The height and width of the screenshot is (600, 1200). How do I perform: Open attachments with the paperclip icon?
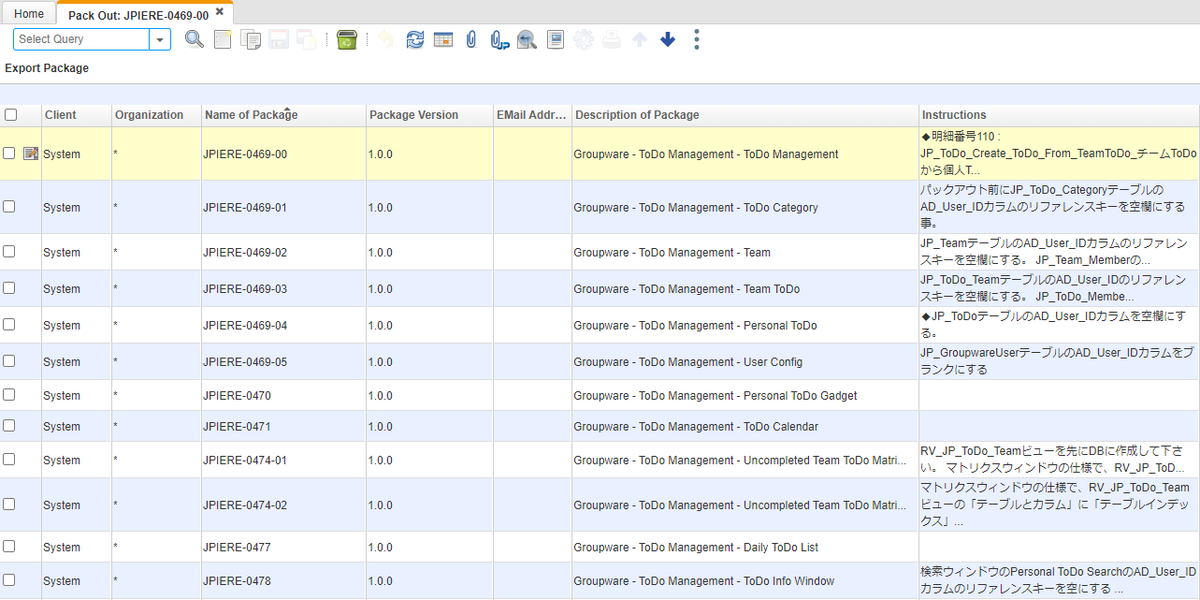coord(471,39)
